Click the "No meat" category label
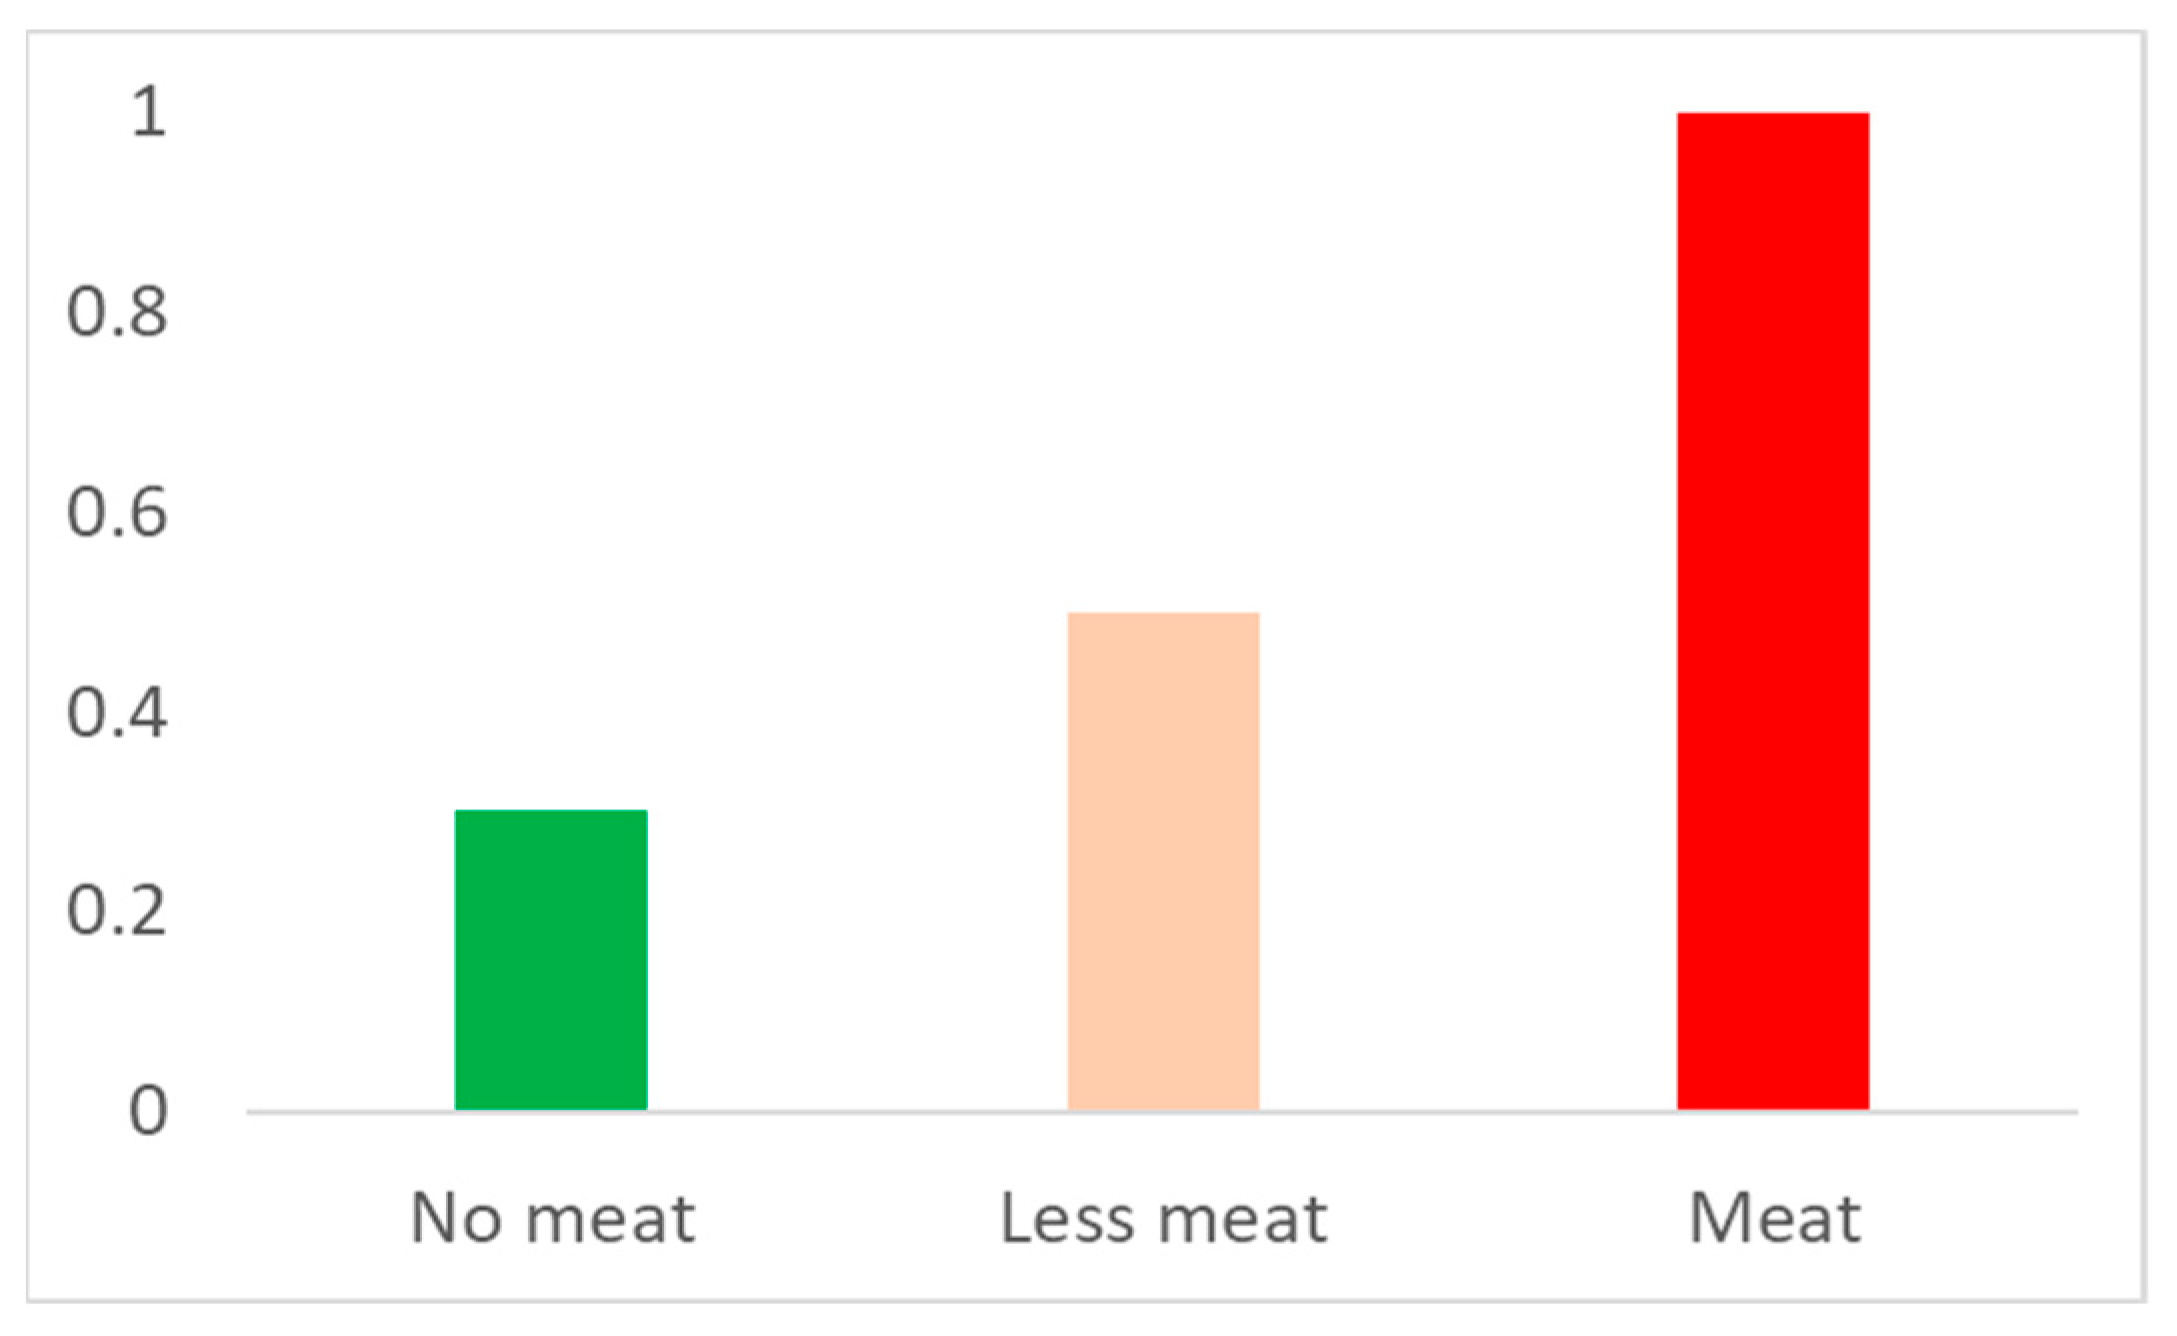2177x1336 pixels. pos(553,1218)
